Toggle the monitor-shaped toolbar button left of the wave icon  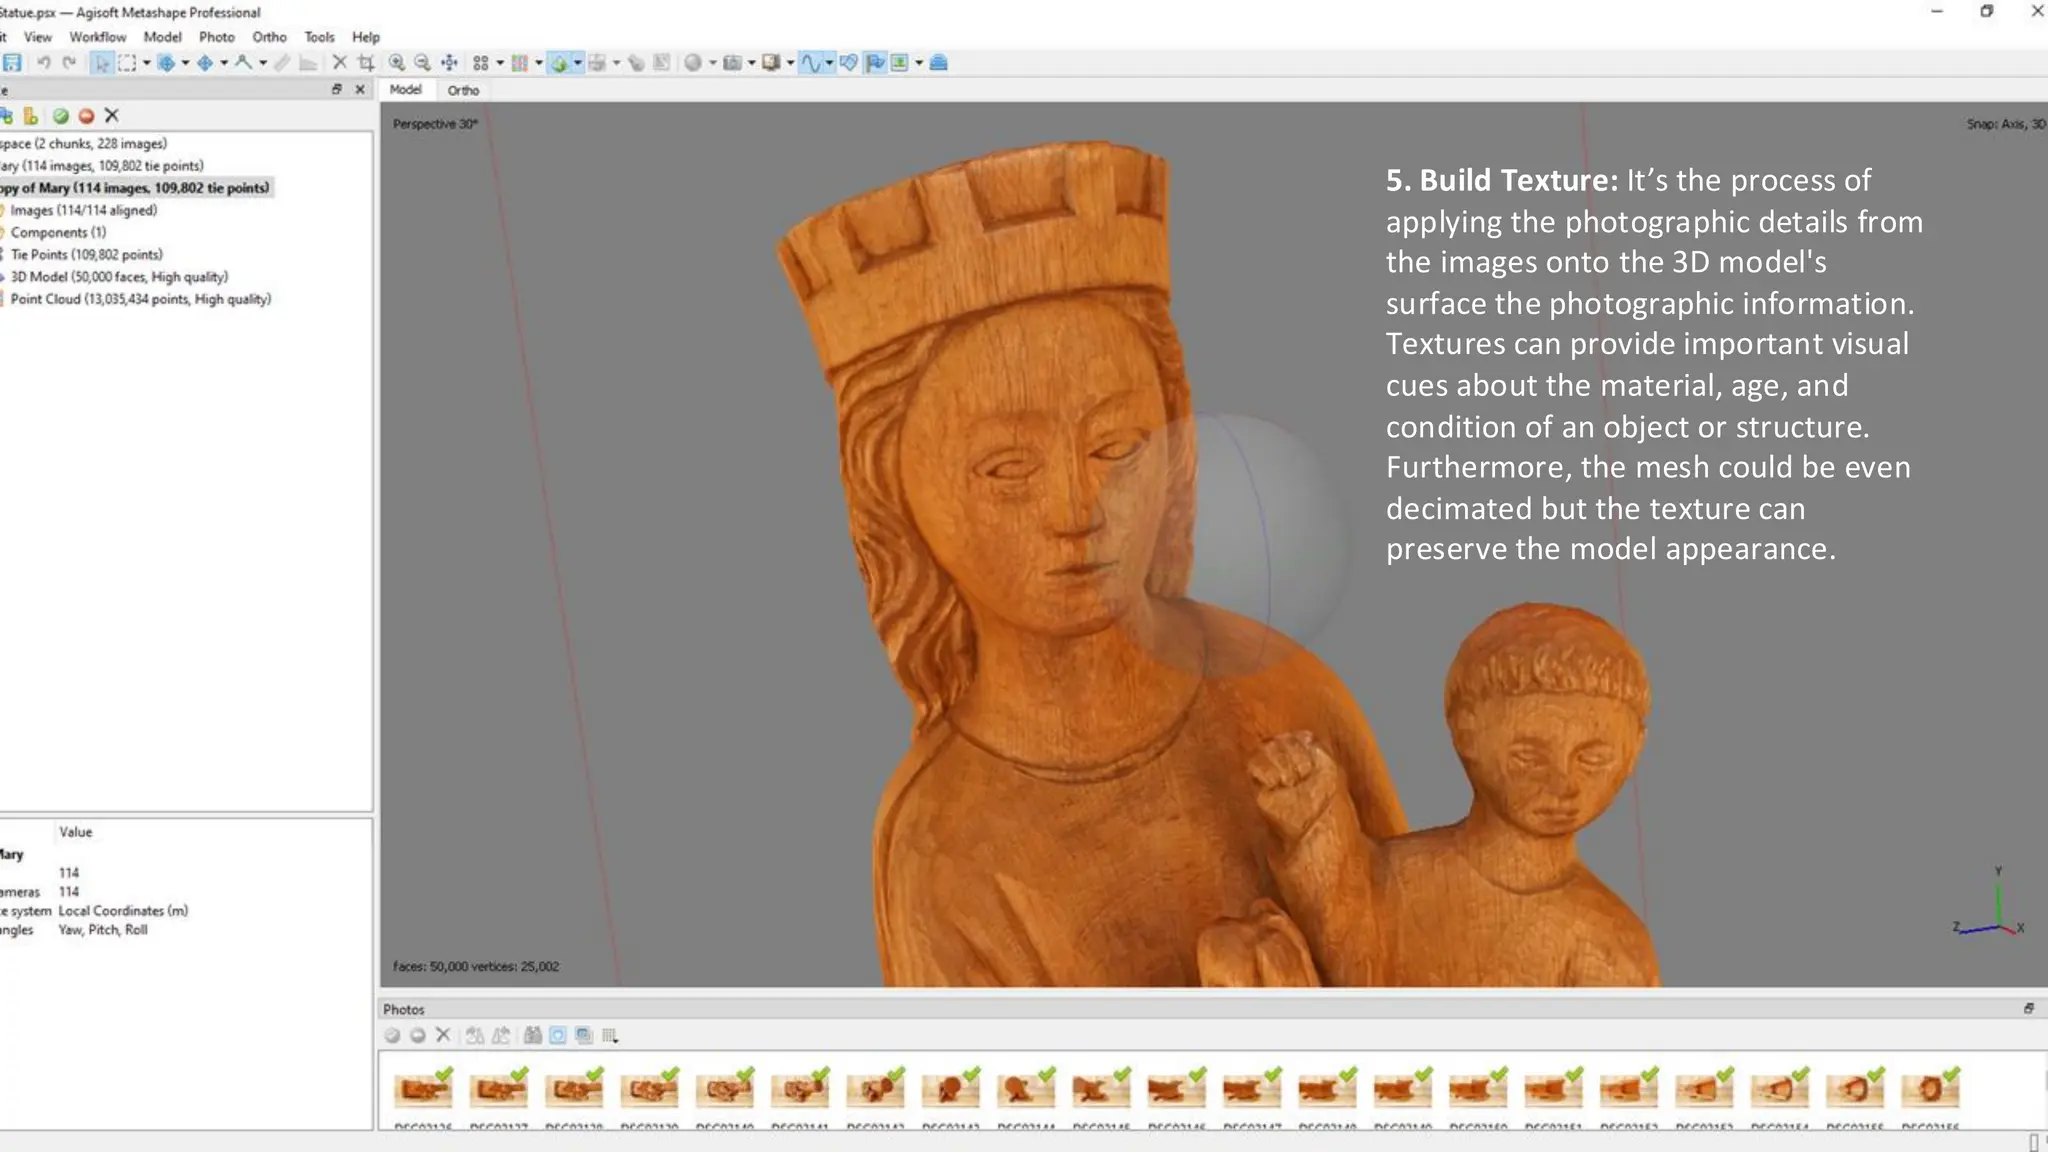click(771, 63)
